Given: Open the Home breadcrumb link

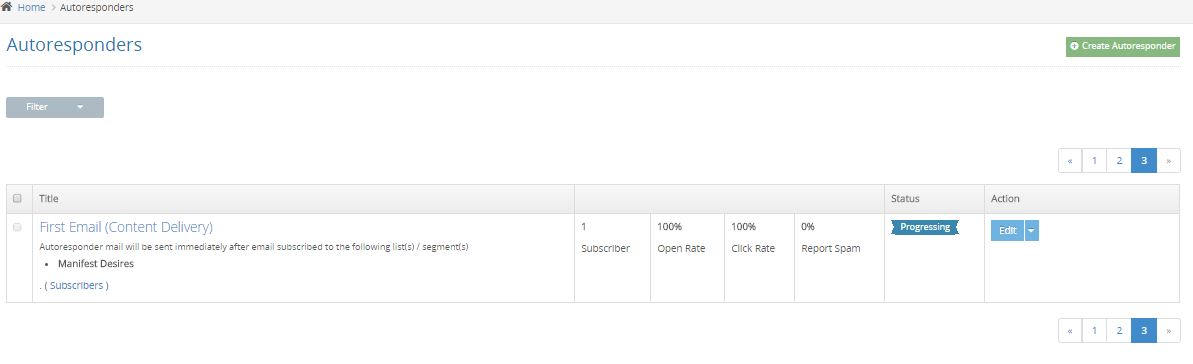Looking at the screenshot, I should [x=31, y=8].
